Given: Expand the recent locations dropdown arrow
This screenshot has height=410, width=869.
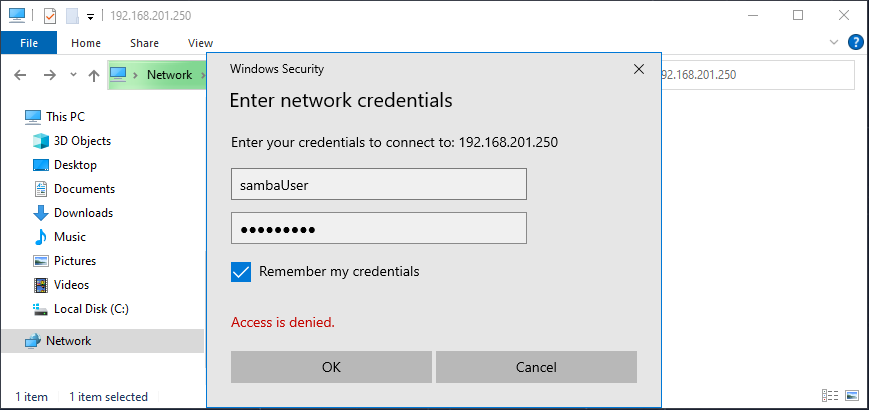Looking at the screenshot, I should click(73, 75).
